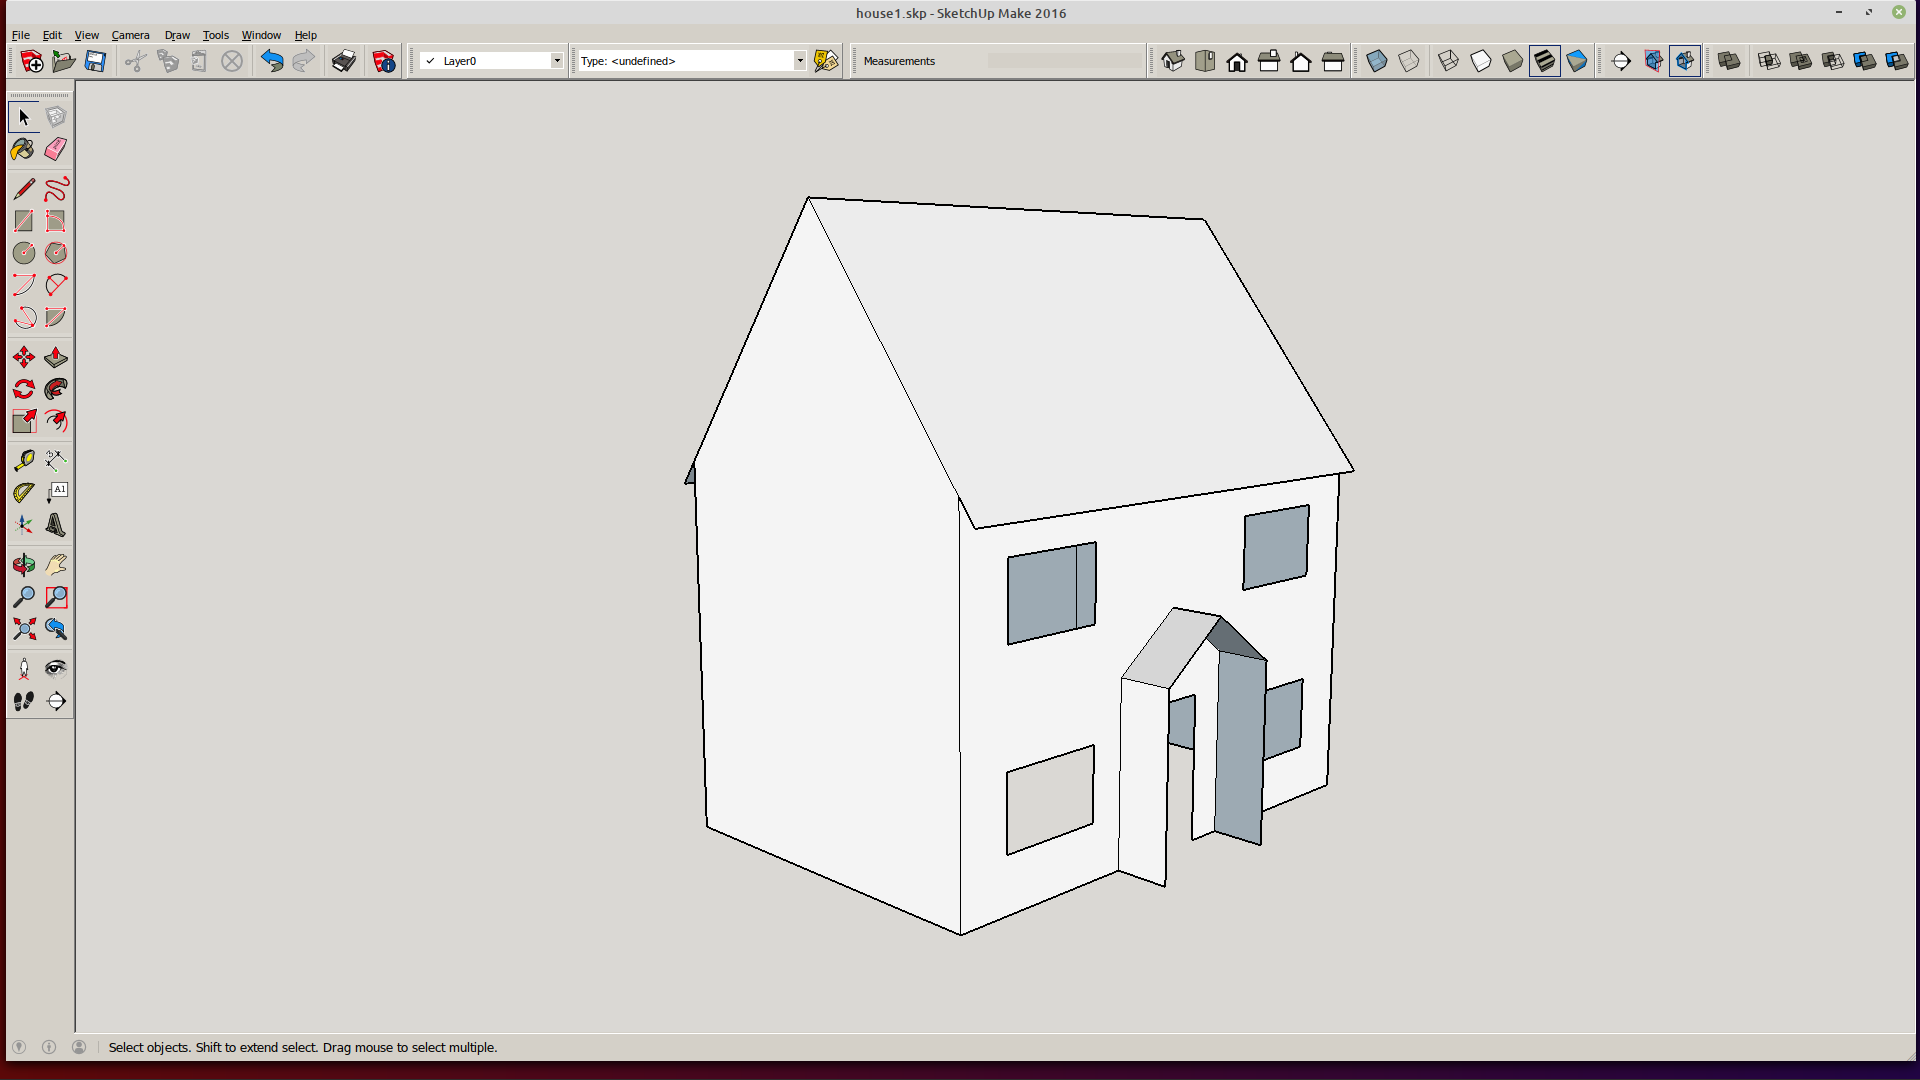Screen dimensions: 1920x1080
Task: Open Model Info from the toolbar
Action: click(x=384, y=61)
